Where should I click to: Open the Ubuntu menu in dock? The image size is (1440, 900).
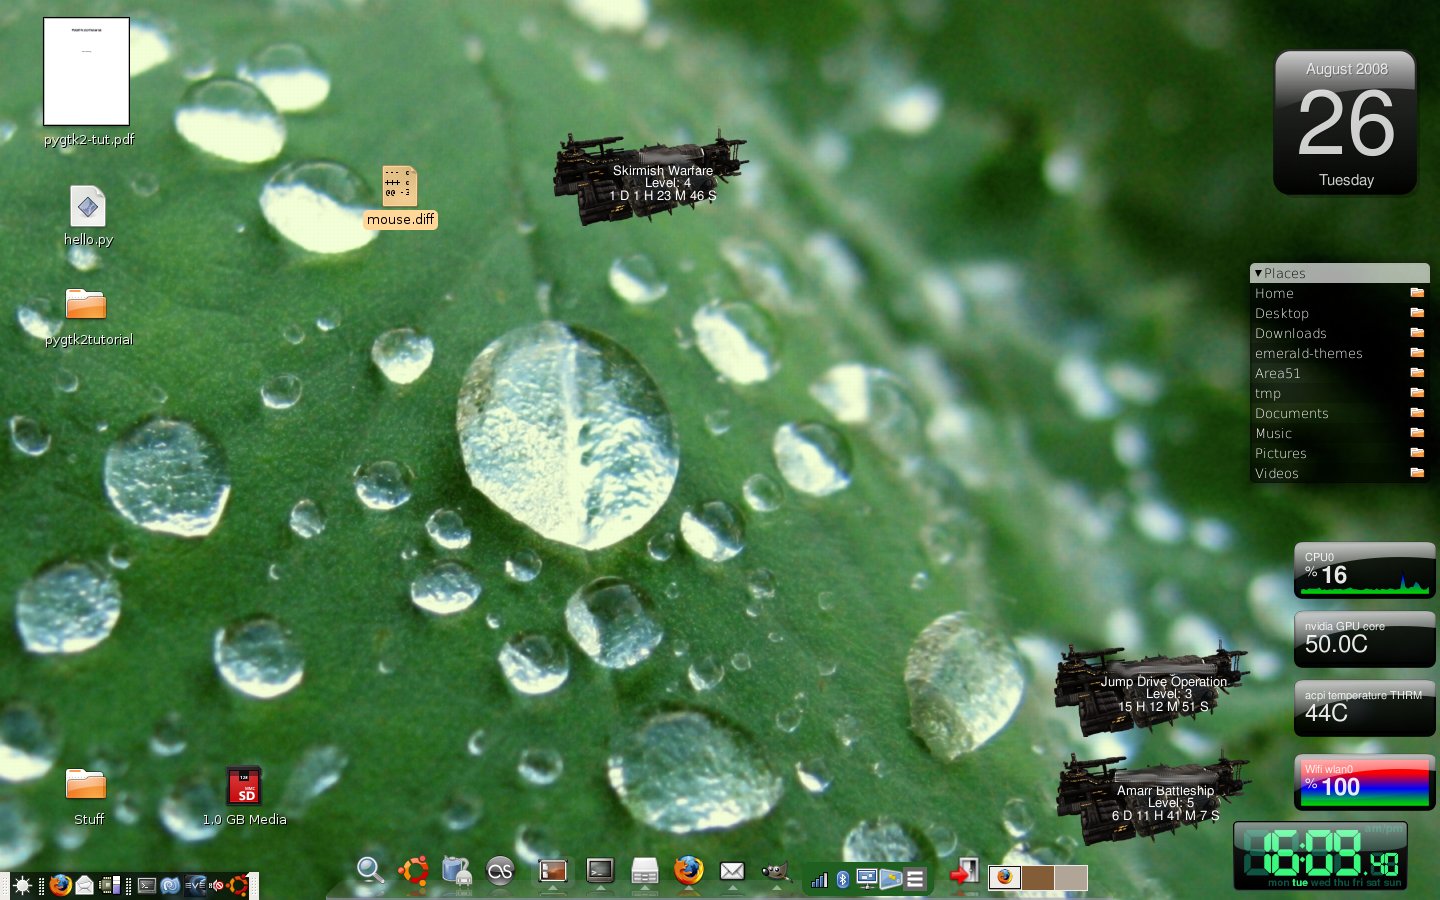[413, 871]
